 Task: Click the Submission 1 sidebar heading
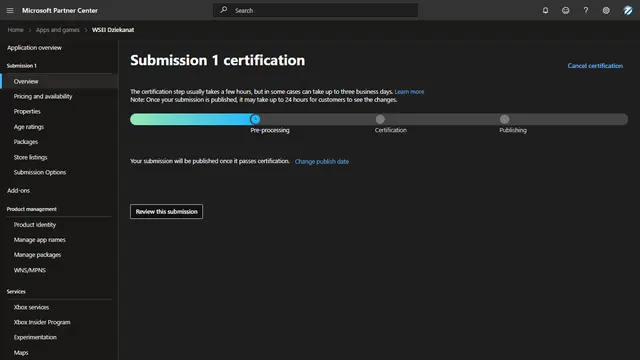[x=22, y=66]
